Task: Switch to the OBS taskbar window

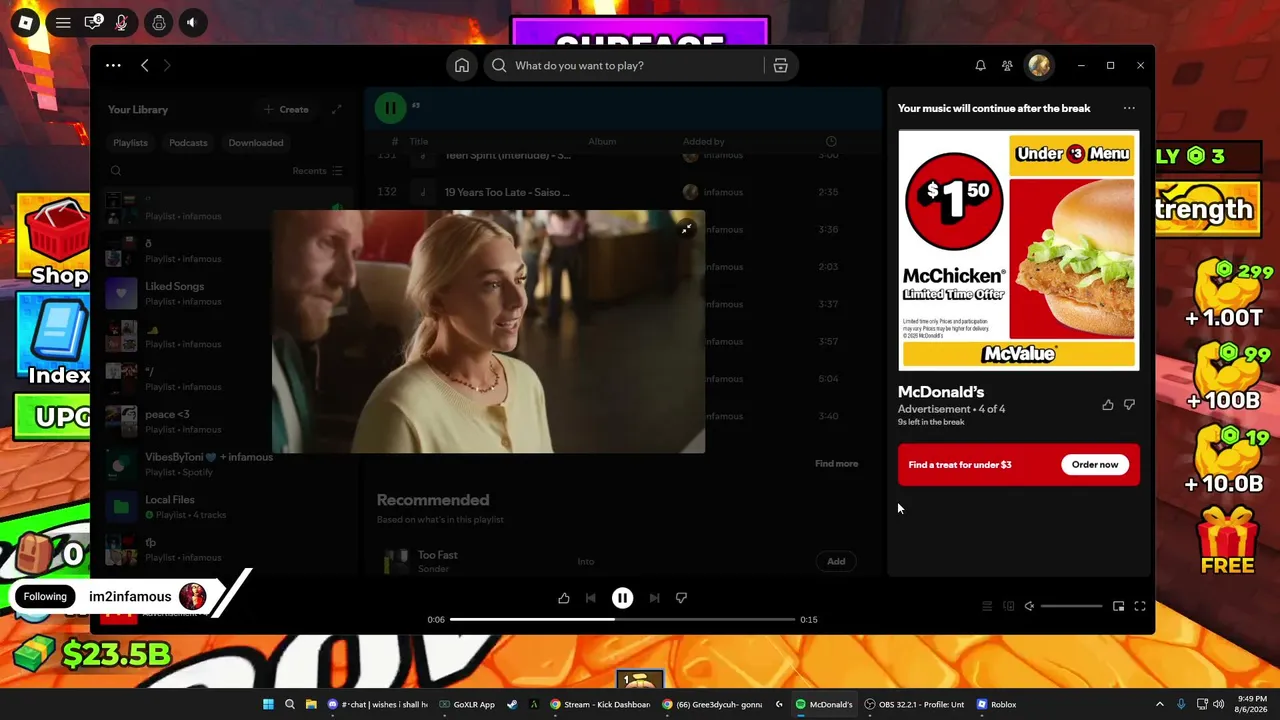Action: click(915, 704)
